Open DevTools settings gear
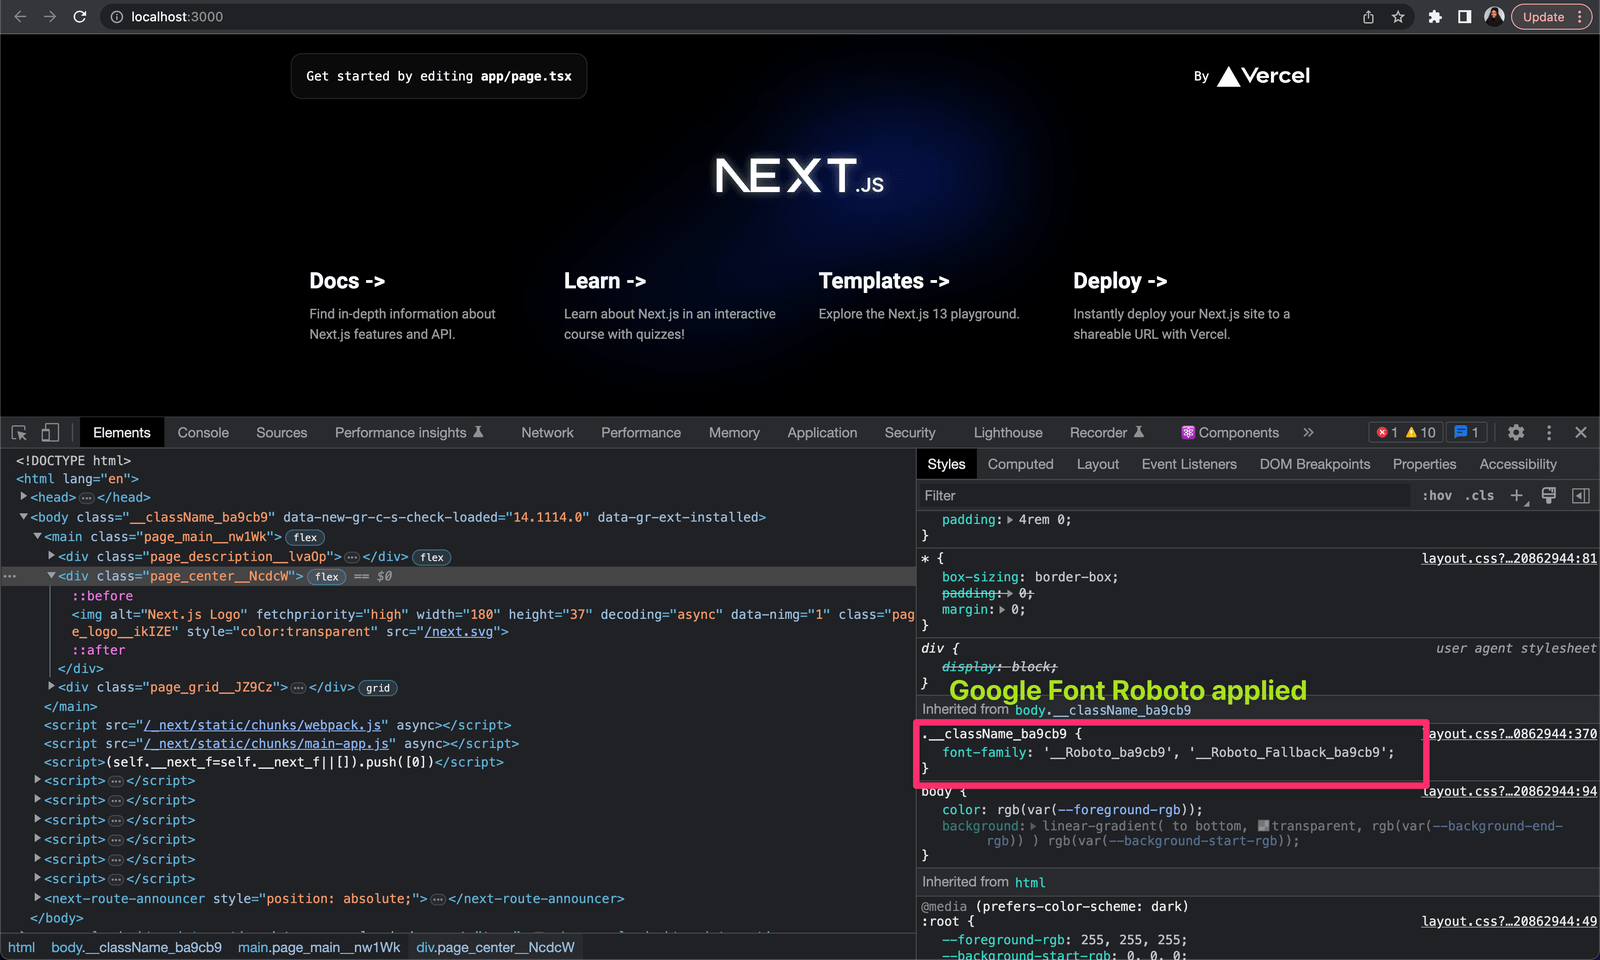Image resolution: width=1600 pixels, height=960 pixels. pyautogui.click(x=1516, y=433)
